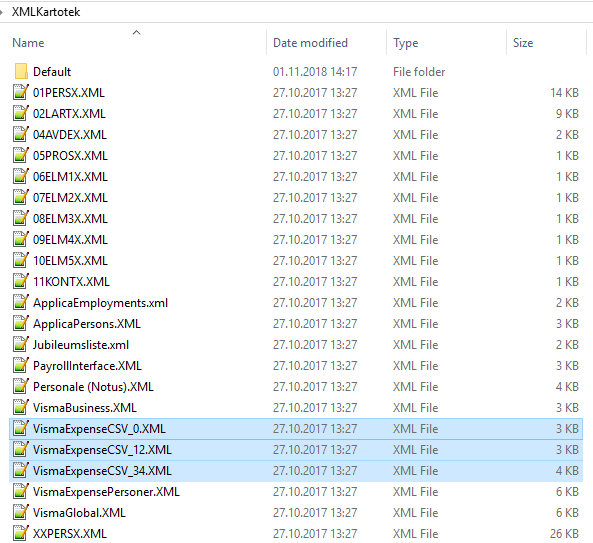Select the XXPERSX.XML file icon
The height and width of the screenshot is (543, 593).
pos(21,533)
